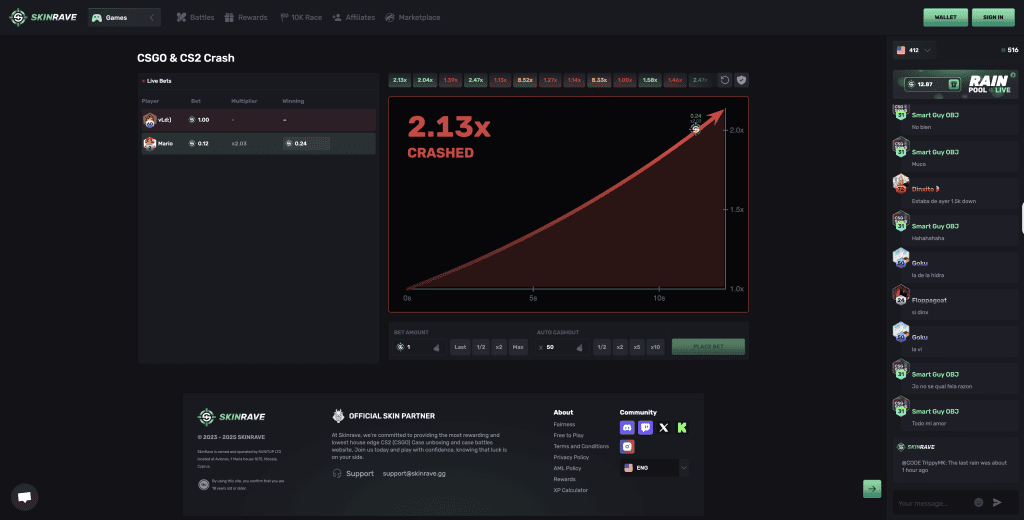Select the x10 auto cashout multiplier

pyautogui.click(x=654, y=347)
